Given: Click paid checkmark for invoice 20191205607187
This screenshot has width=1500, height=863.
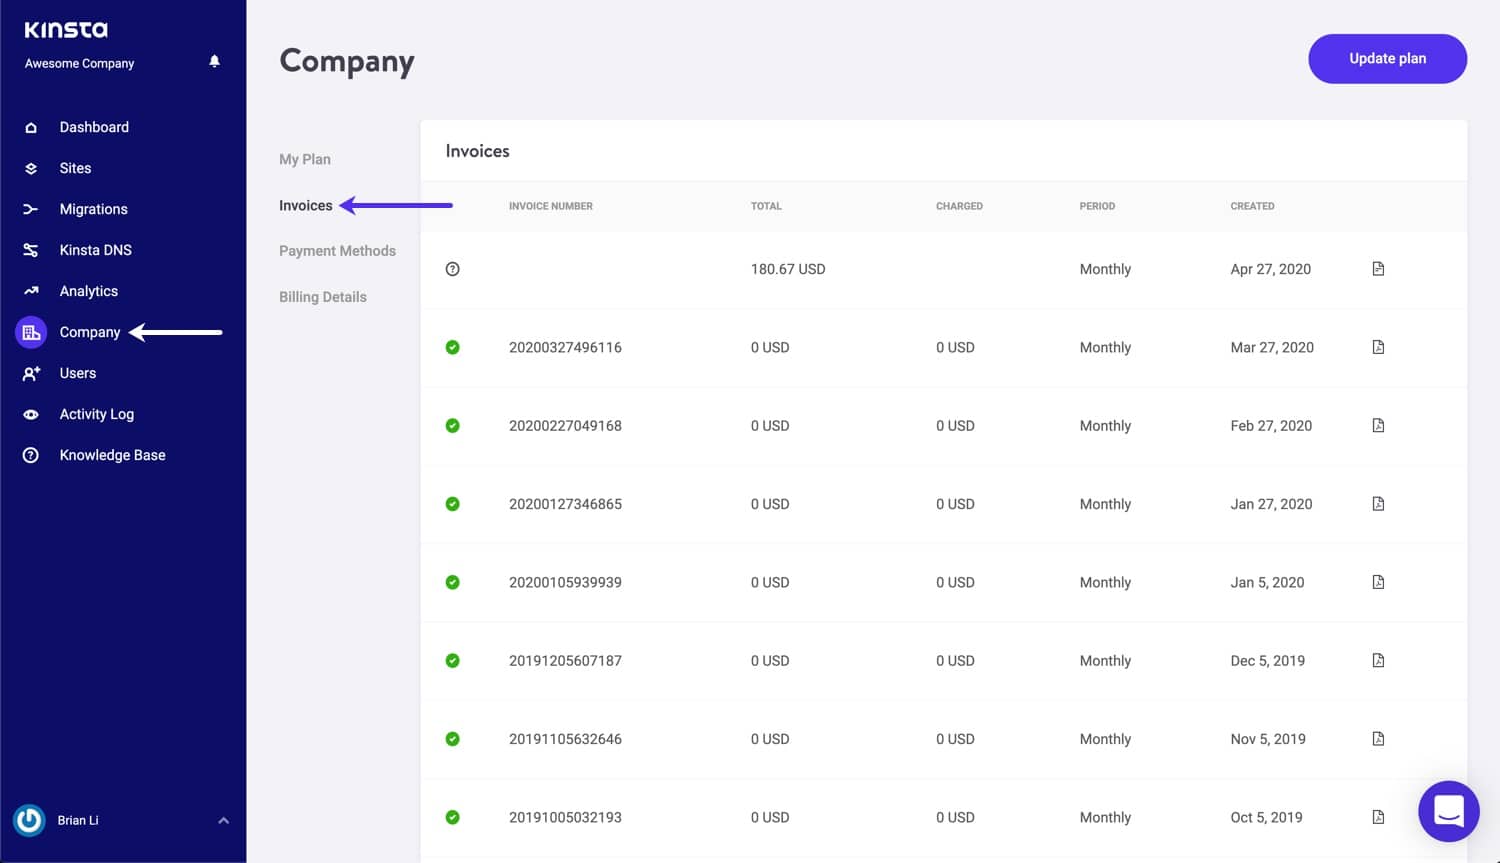Looking at the screenshot, I should (453, 661).
